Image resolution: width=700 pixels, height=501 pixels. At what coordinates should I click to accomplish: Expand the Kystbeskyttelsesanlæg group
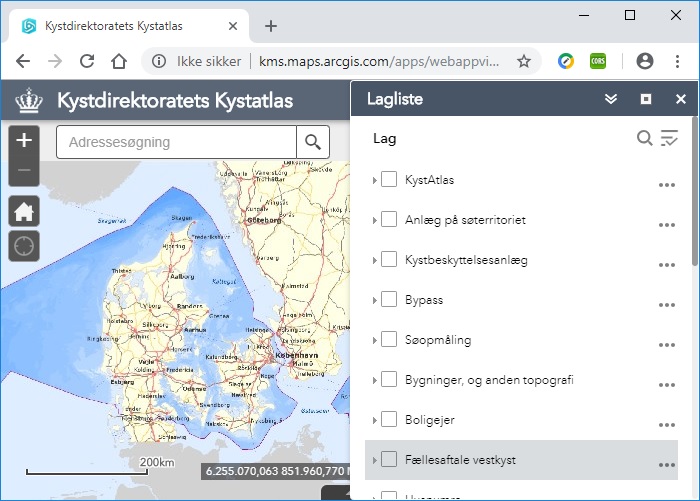pyautogui.click(x=375, y=260)
